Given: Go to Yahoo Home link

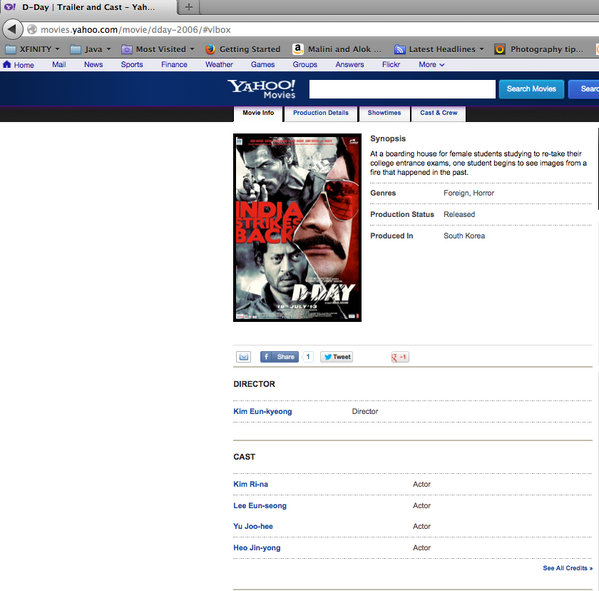Looking at the screenshot, I should click(18, 65).
